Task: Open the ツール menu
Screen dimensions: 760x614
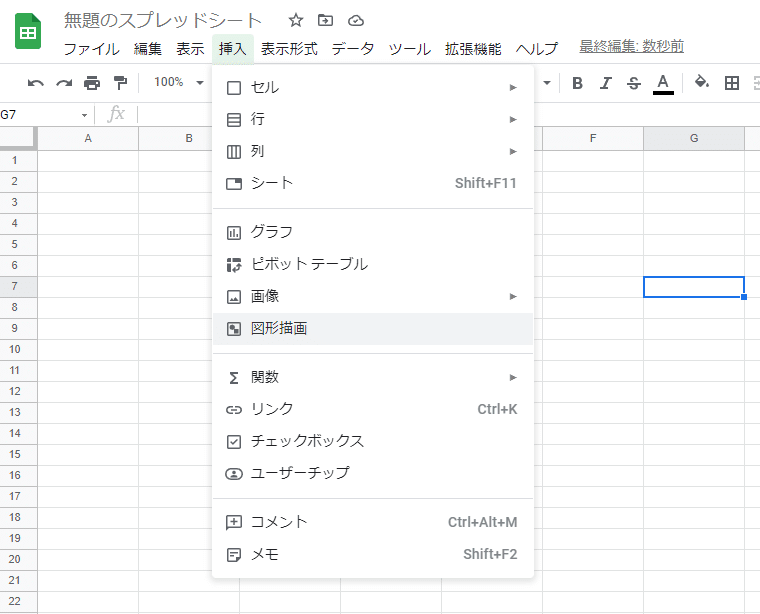Action: coord(410,49)
